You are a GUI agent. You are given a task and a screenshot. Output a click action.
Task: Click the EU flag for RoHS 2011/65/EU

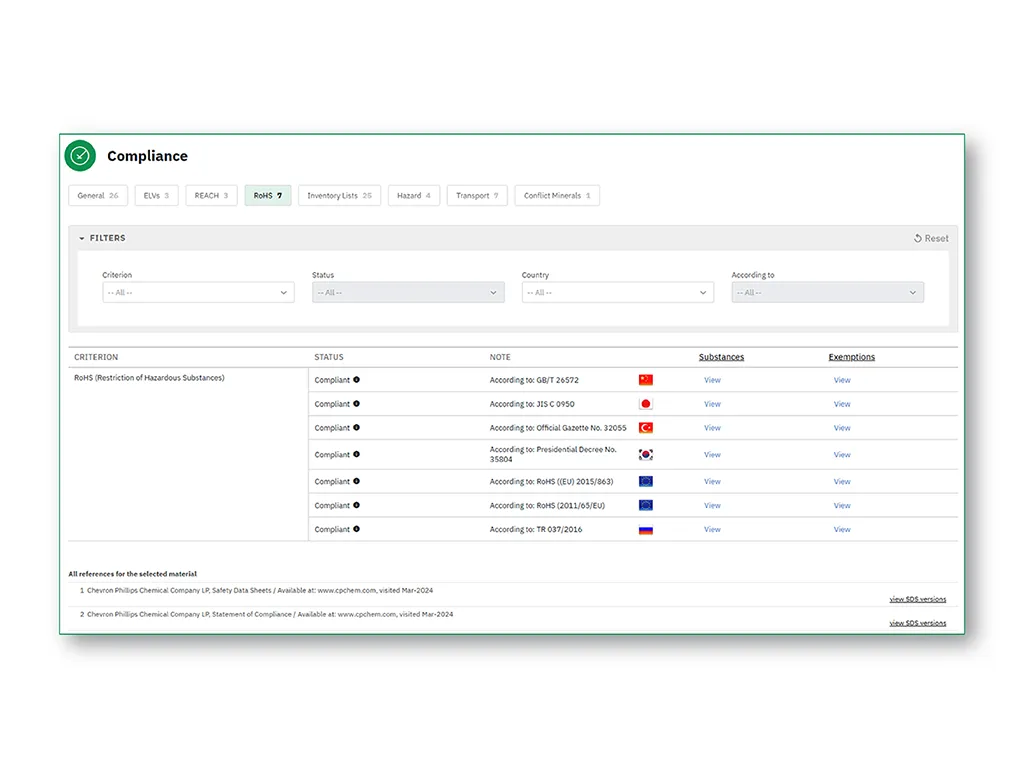(x=646, y=505)
